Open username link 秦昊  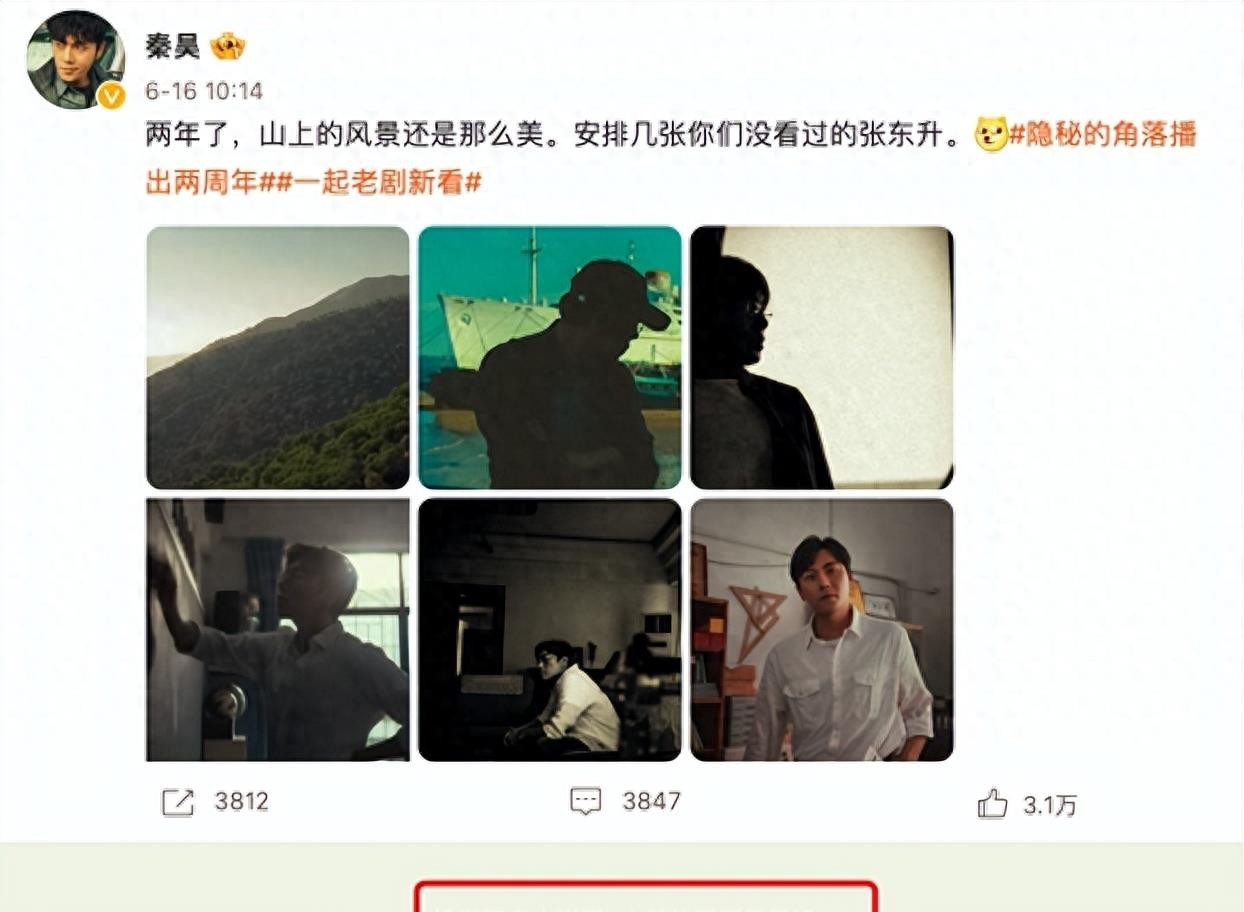pyautogui.click(x=173, y=46)
